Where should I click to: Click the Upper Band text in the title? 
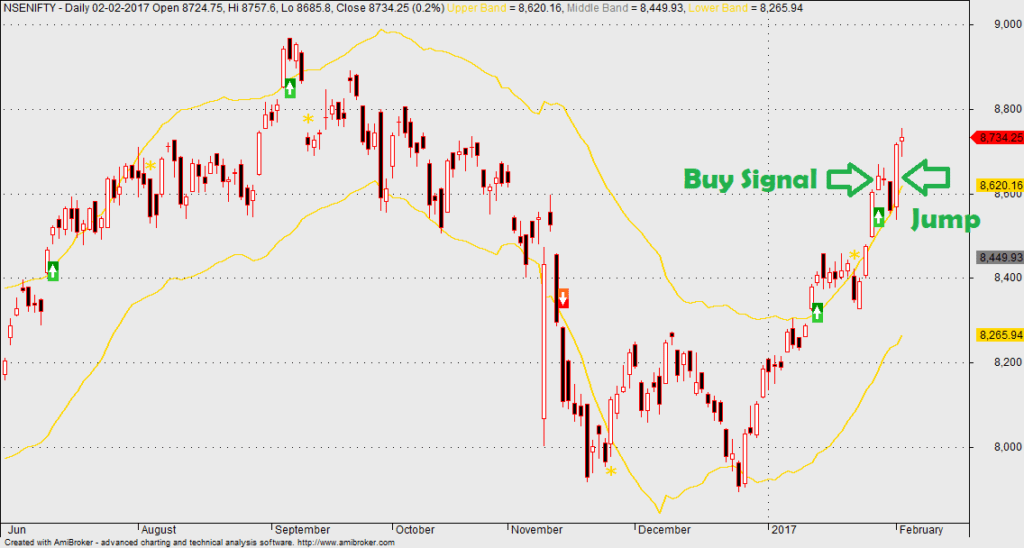click(x=474, y=8)
